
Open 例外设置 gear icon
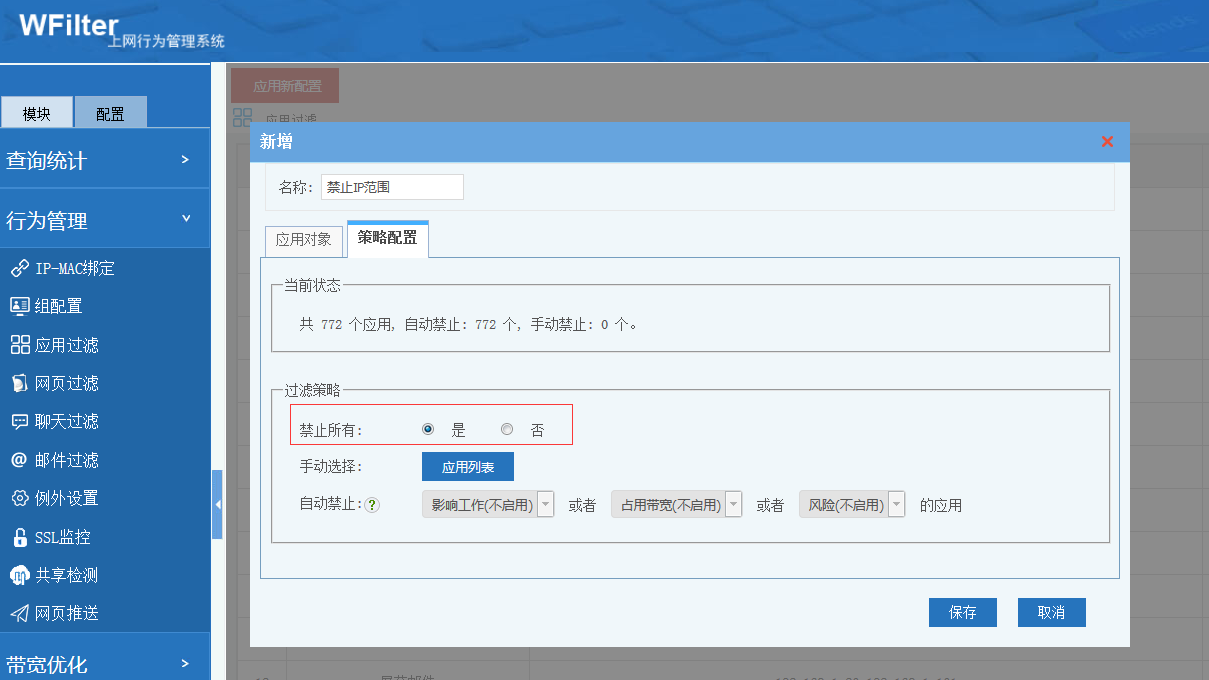(19, 498)
